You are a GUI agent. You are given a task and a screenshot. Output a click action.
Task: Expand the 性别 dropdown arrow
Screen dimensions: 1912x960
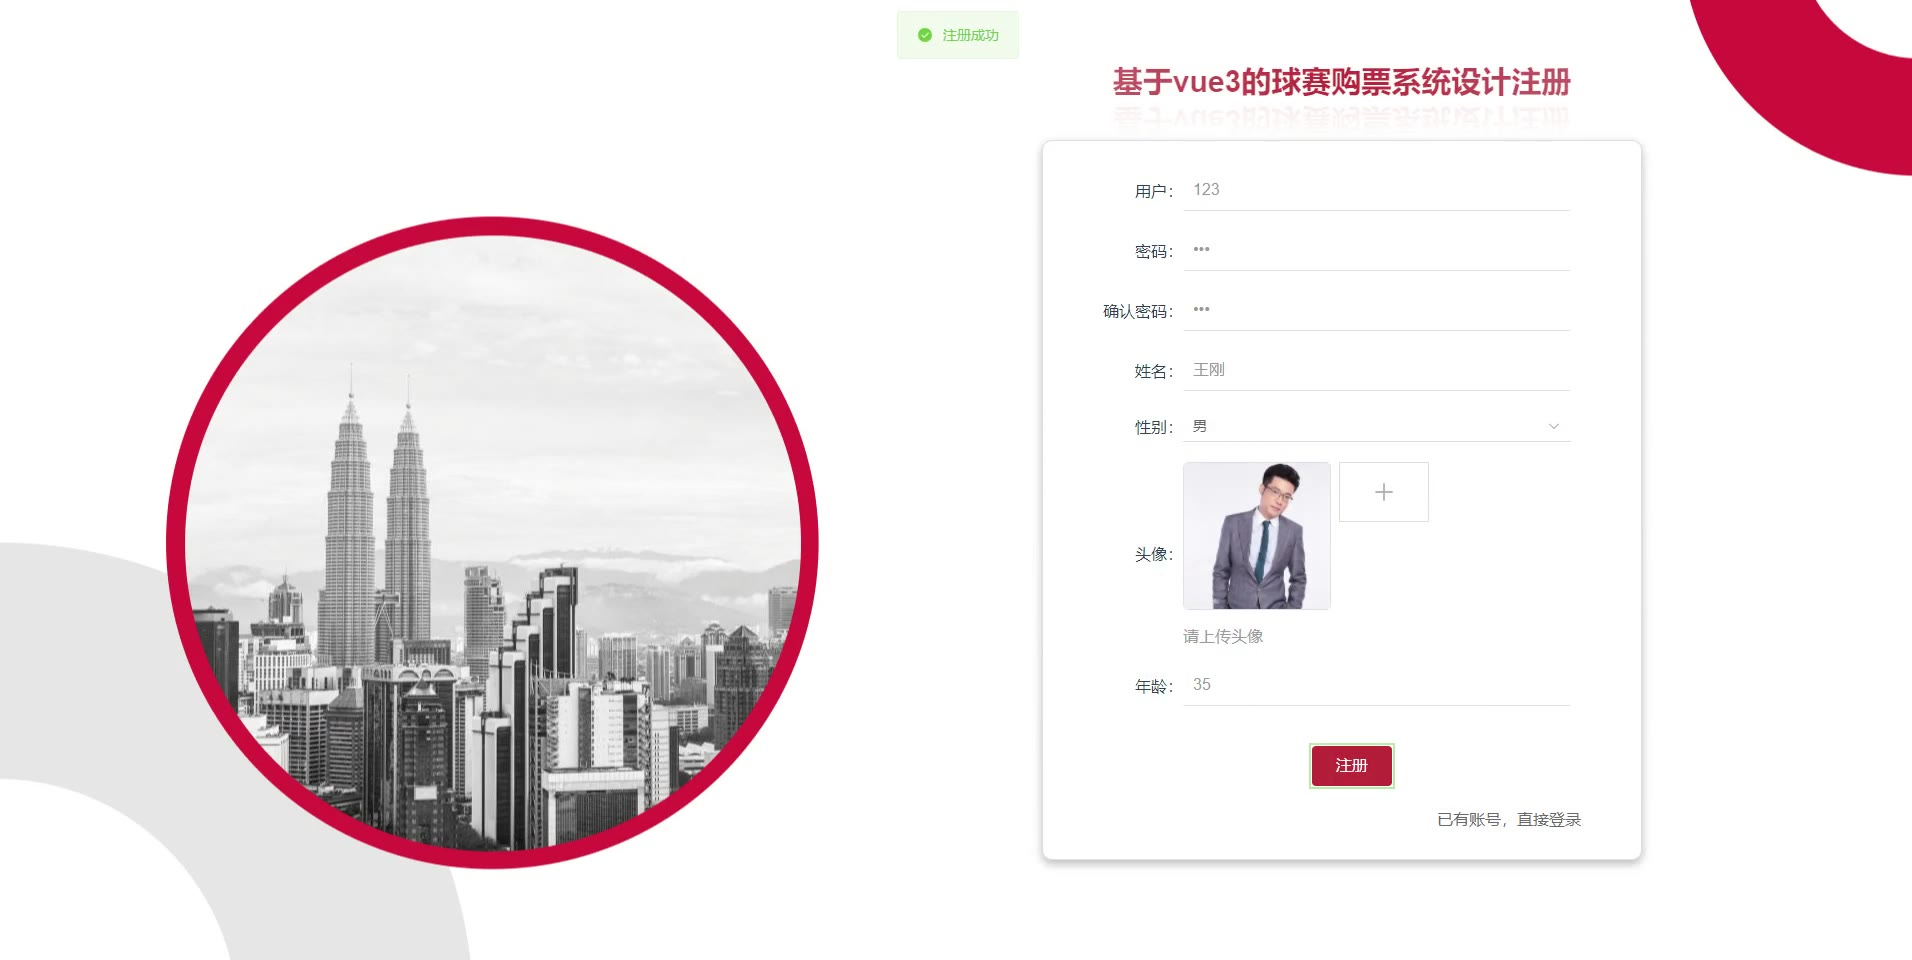click(1553, 426)
